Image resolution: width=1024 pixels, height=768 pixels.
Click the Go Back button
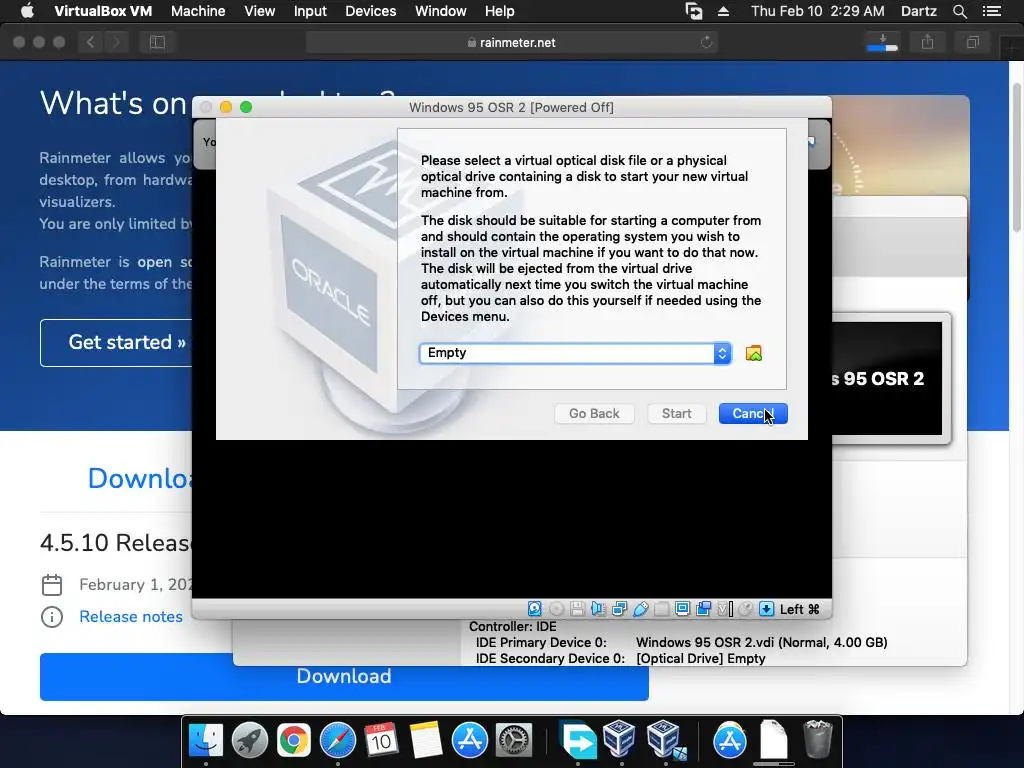coord(594,413)
